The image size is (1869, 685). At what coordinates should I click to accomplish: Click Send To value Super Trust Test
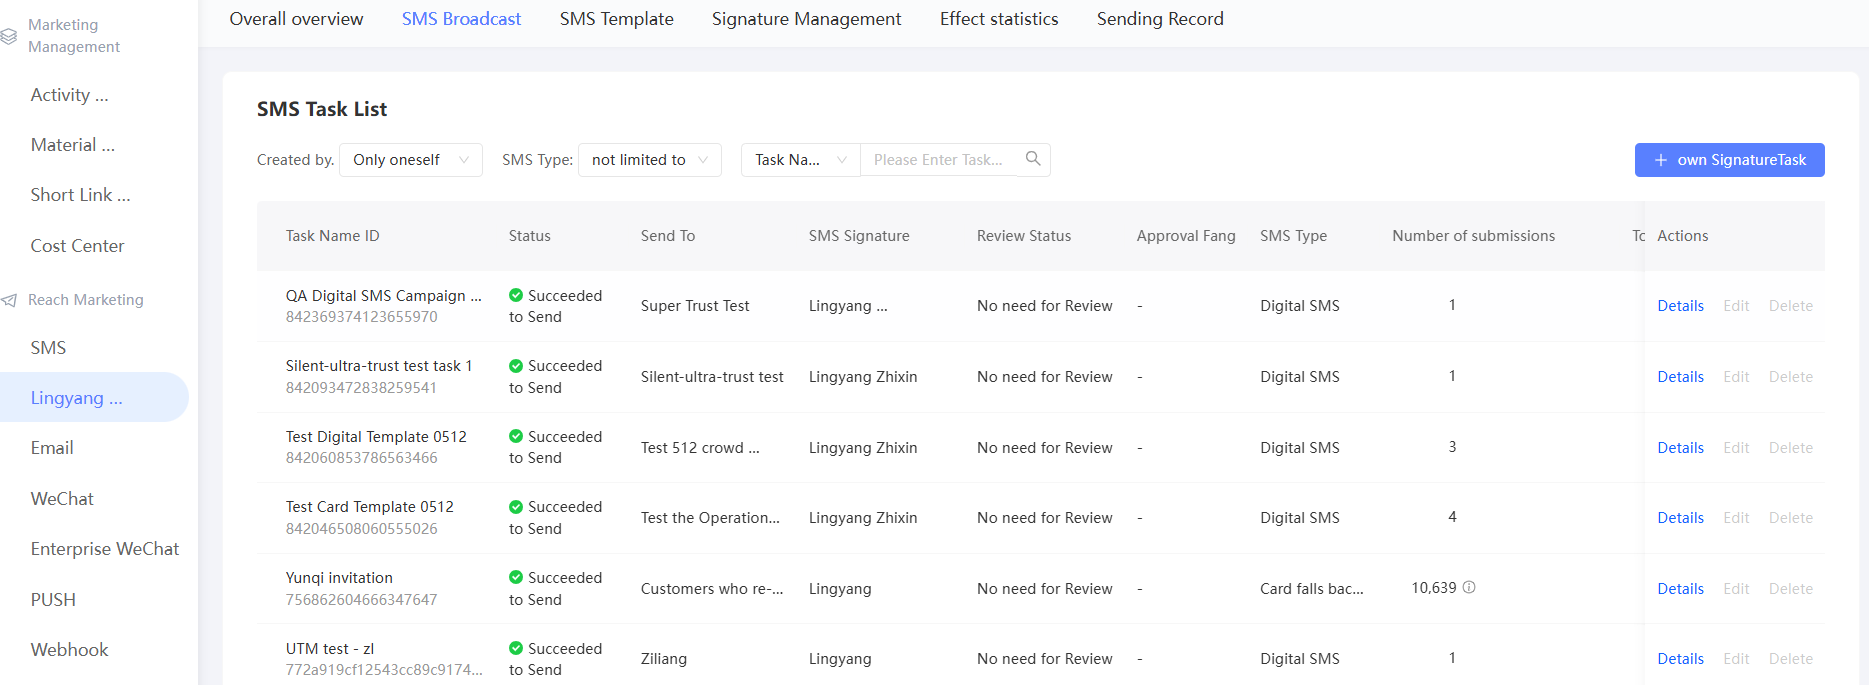(695, 306)
